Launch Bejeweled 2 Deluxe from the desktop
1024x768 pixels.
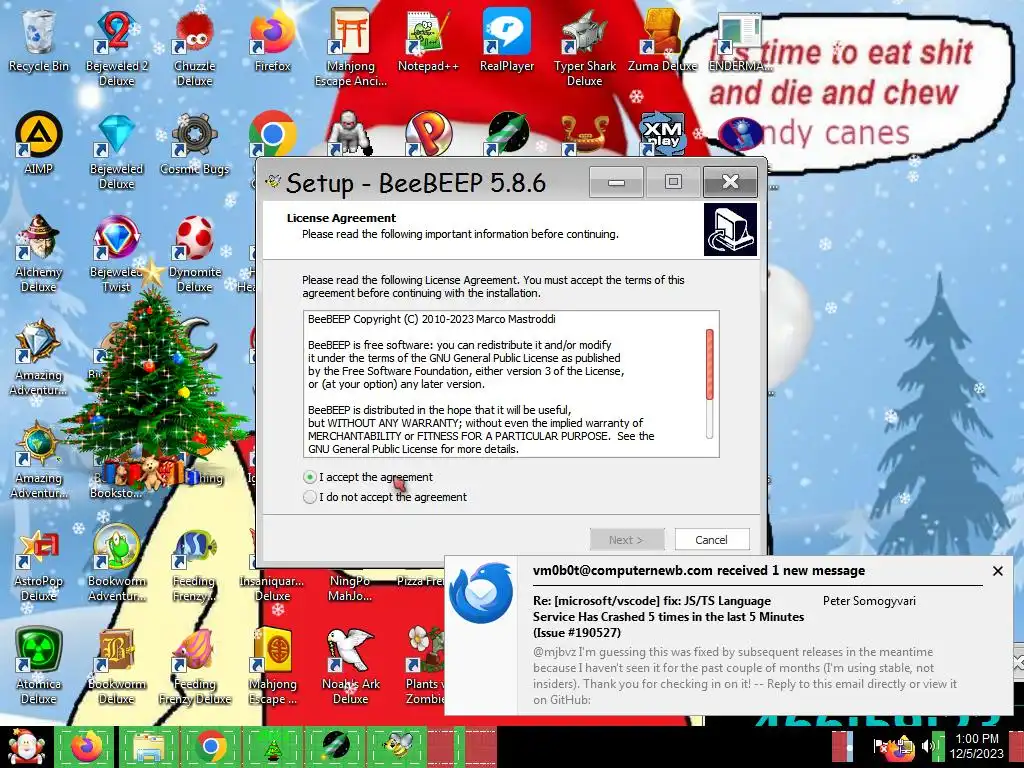[x=116, y=49]
